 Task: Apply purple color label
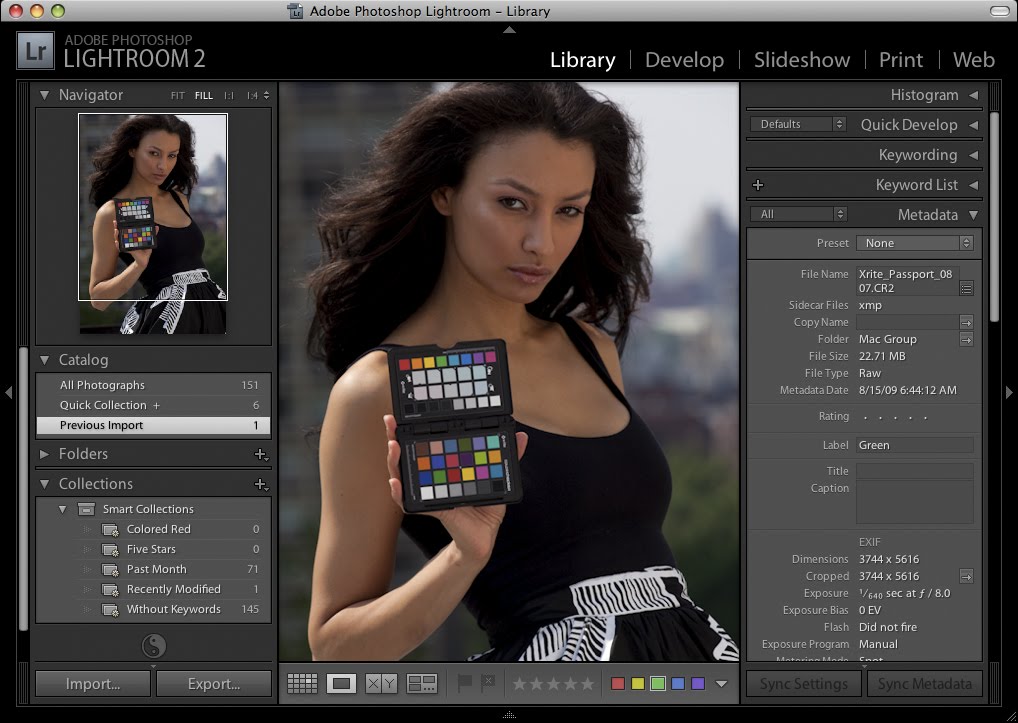pyautogui.click(x=698, y=683)
